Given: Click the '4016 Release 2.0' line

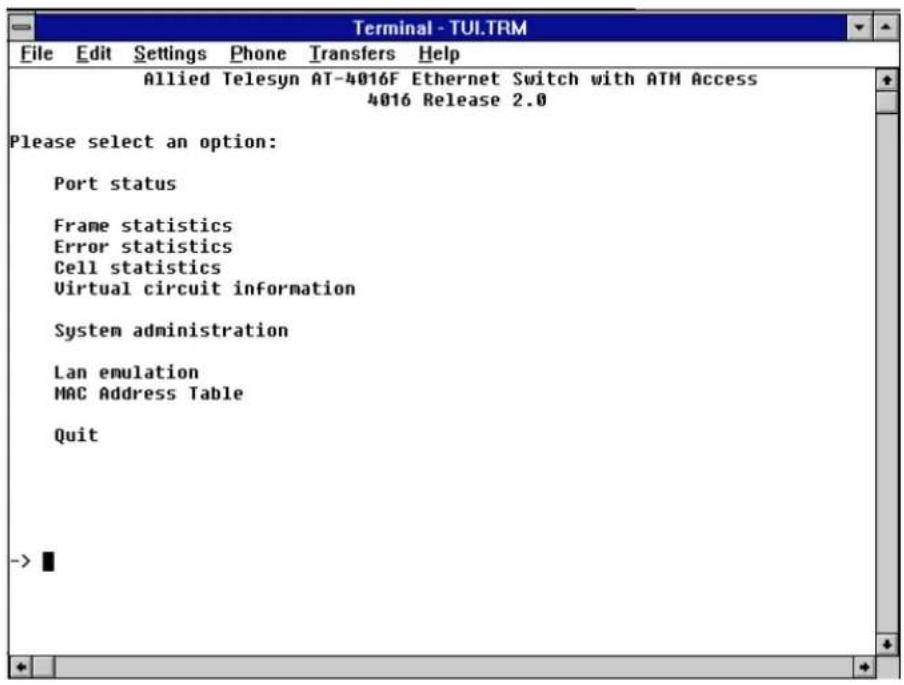Looking at the screenshot, I should tap(457, 100).
